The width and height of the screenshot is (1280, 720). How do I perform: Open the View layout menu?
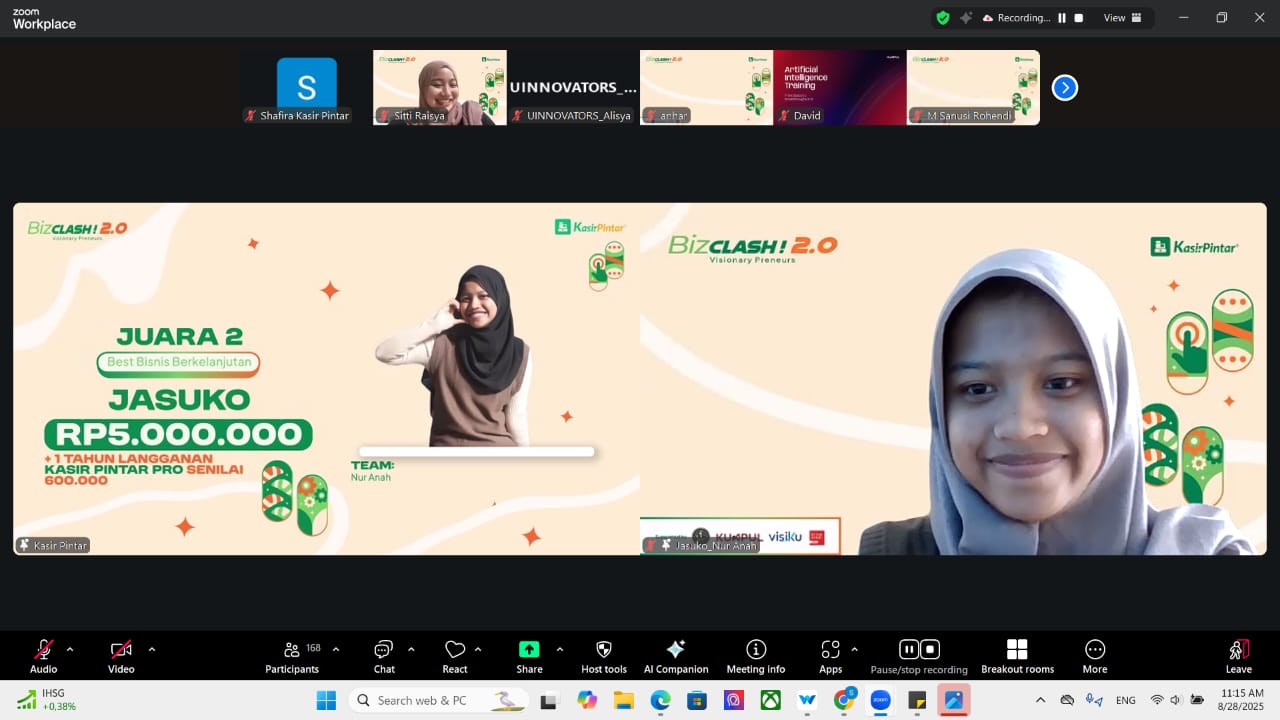tap(1121, 18)
